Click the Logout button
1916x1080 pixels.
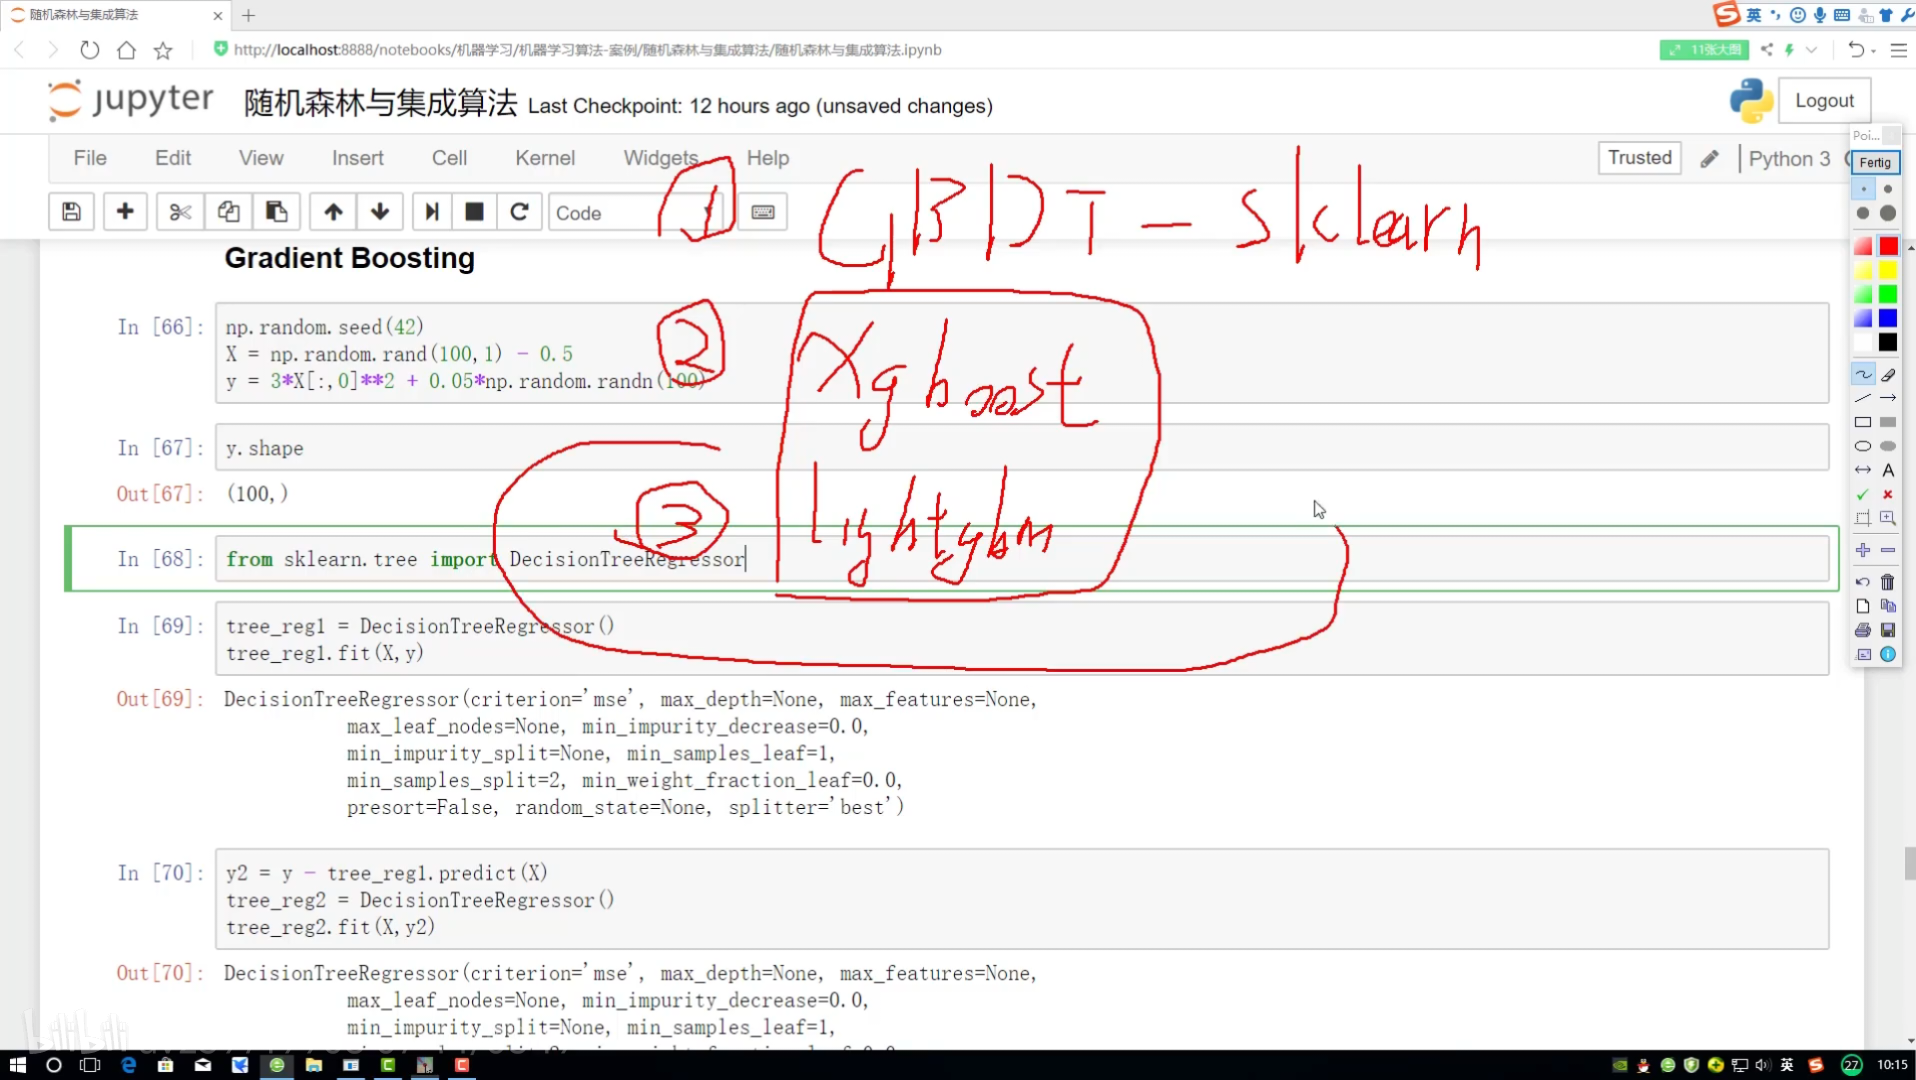[x=1824, y=101]
